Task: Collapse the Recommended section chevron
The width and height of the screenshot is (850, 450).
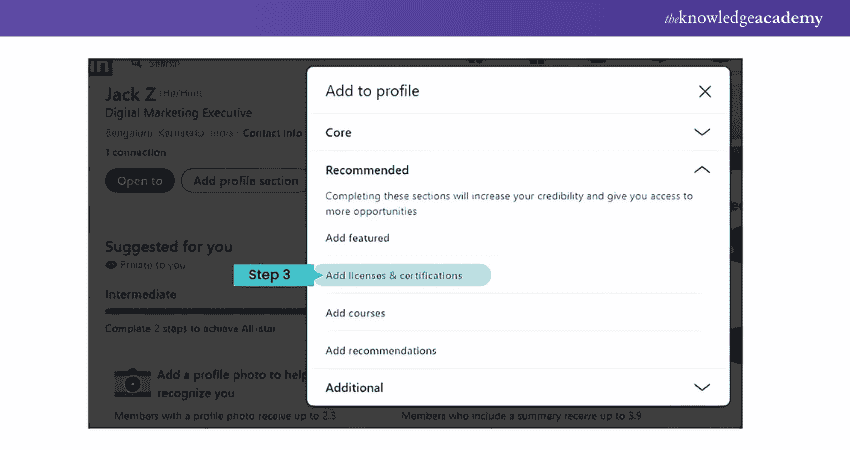Action: [x=702, y=170]
